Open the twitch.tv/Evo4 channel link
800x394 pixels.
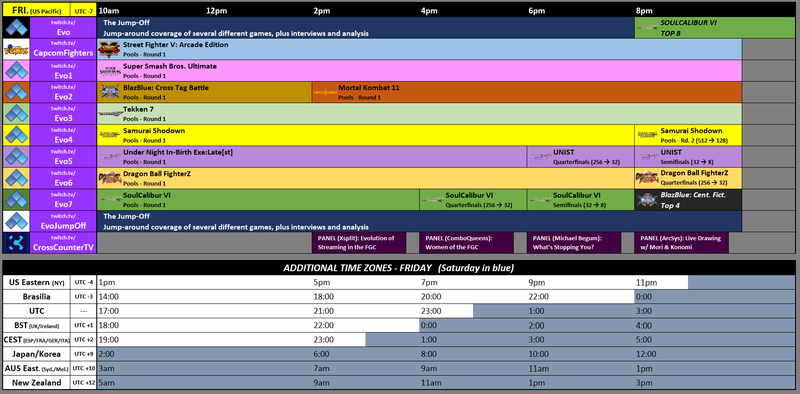[x=63, y=135]
